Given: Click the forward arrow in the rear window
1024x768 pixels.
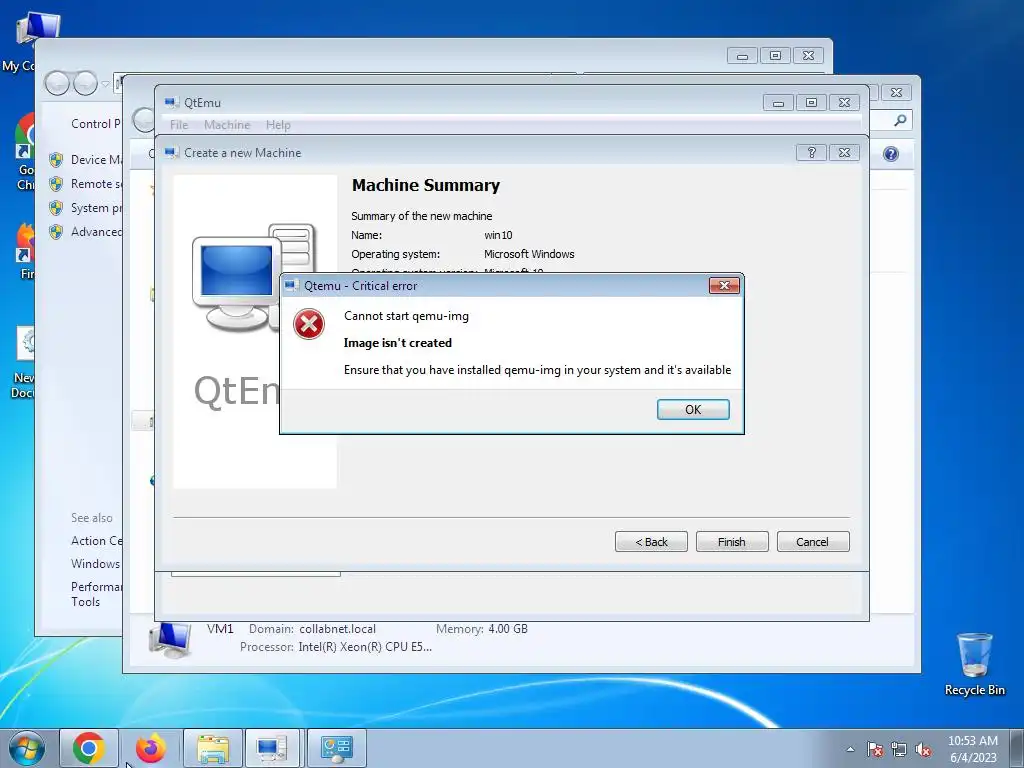Looking at the screenshot, I should click(x=86, y=83).
